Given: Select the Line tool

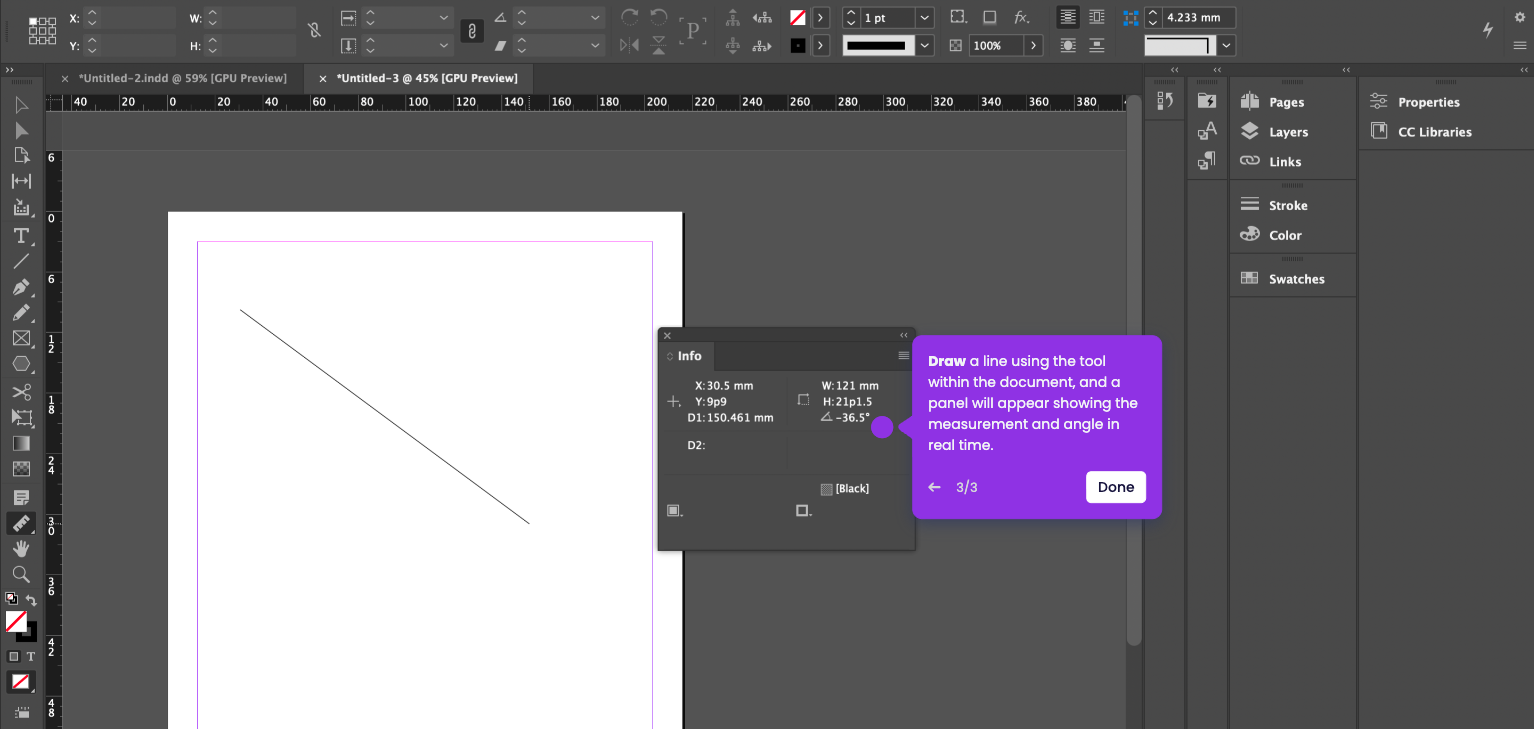Looking at the screenshot, I should click(21, 261).
